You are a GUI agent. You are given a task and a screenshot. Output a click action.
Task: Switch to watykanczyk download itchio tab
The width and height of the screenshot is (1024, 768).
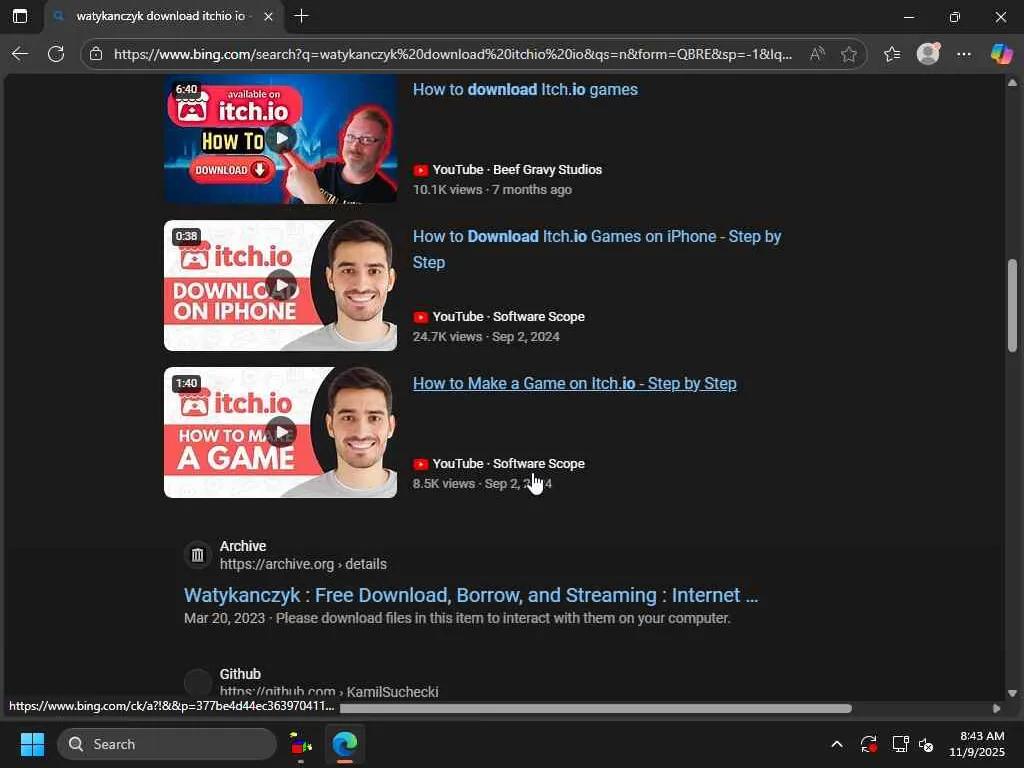(160, 16)
